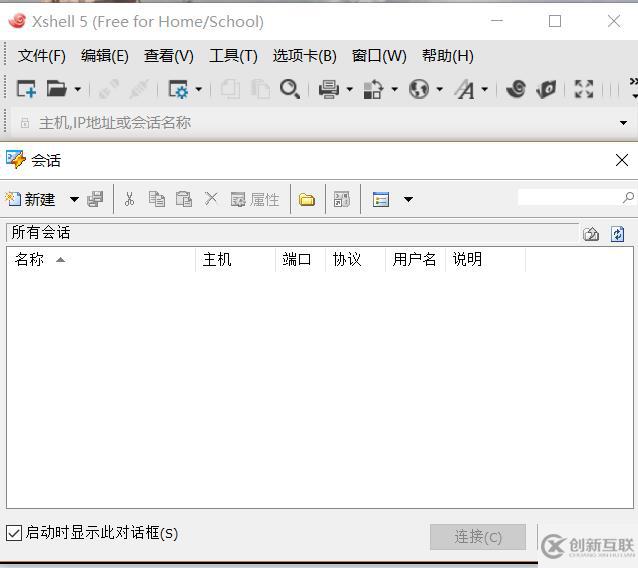Open the 窗口(W) menu
638x568 pixels.
click(x=379, y=56)
